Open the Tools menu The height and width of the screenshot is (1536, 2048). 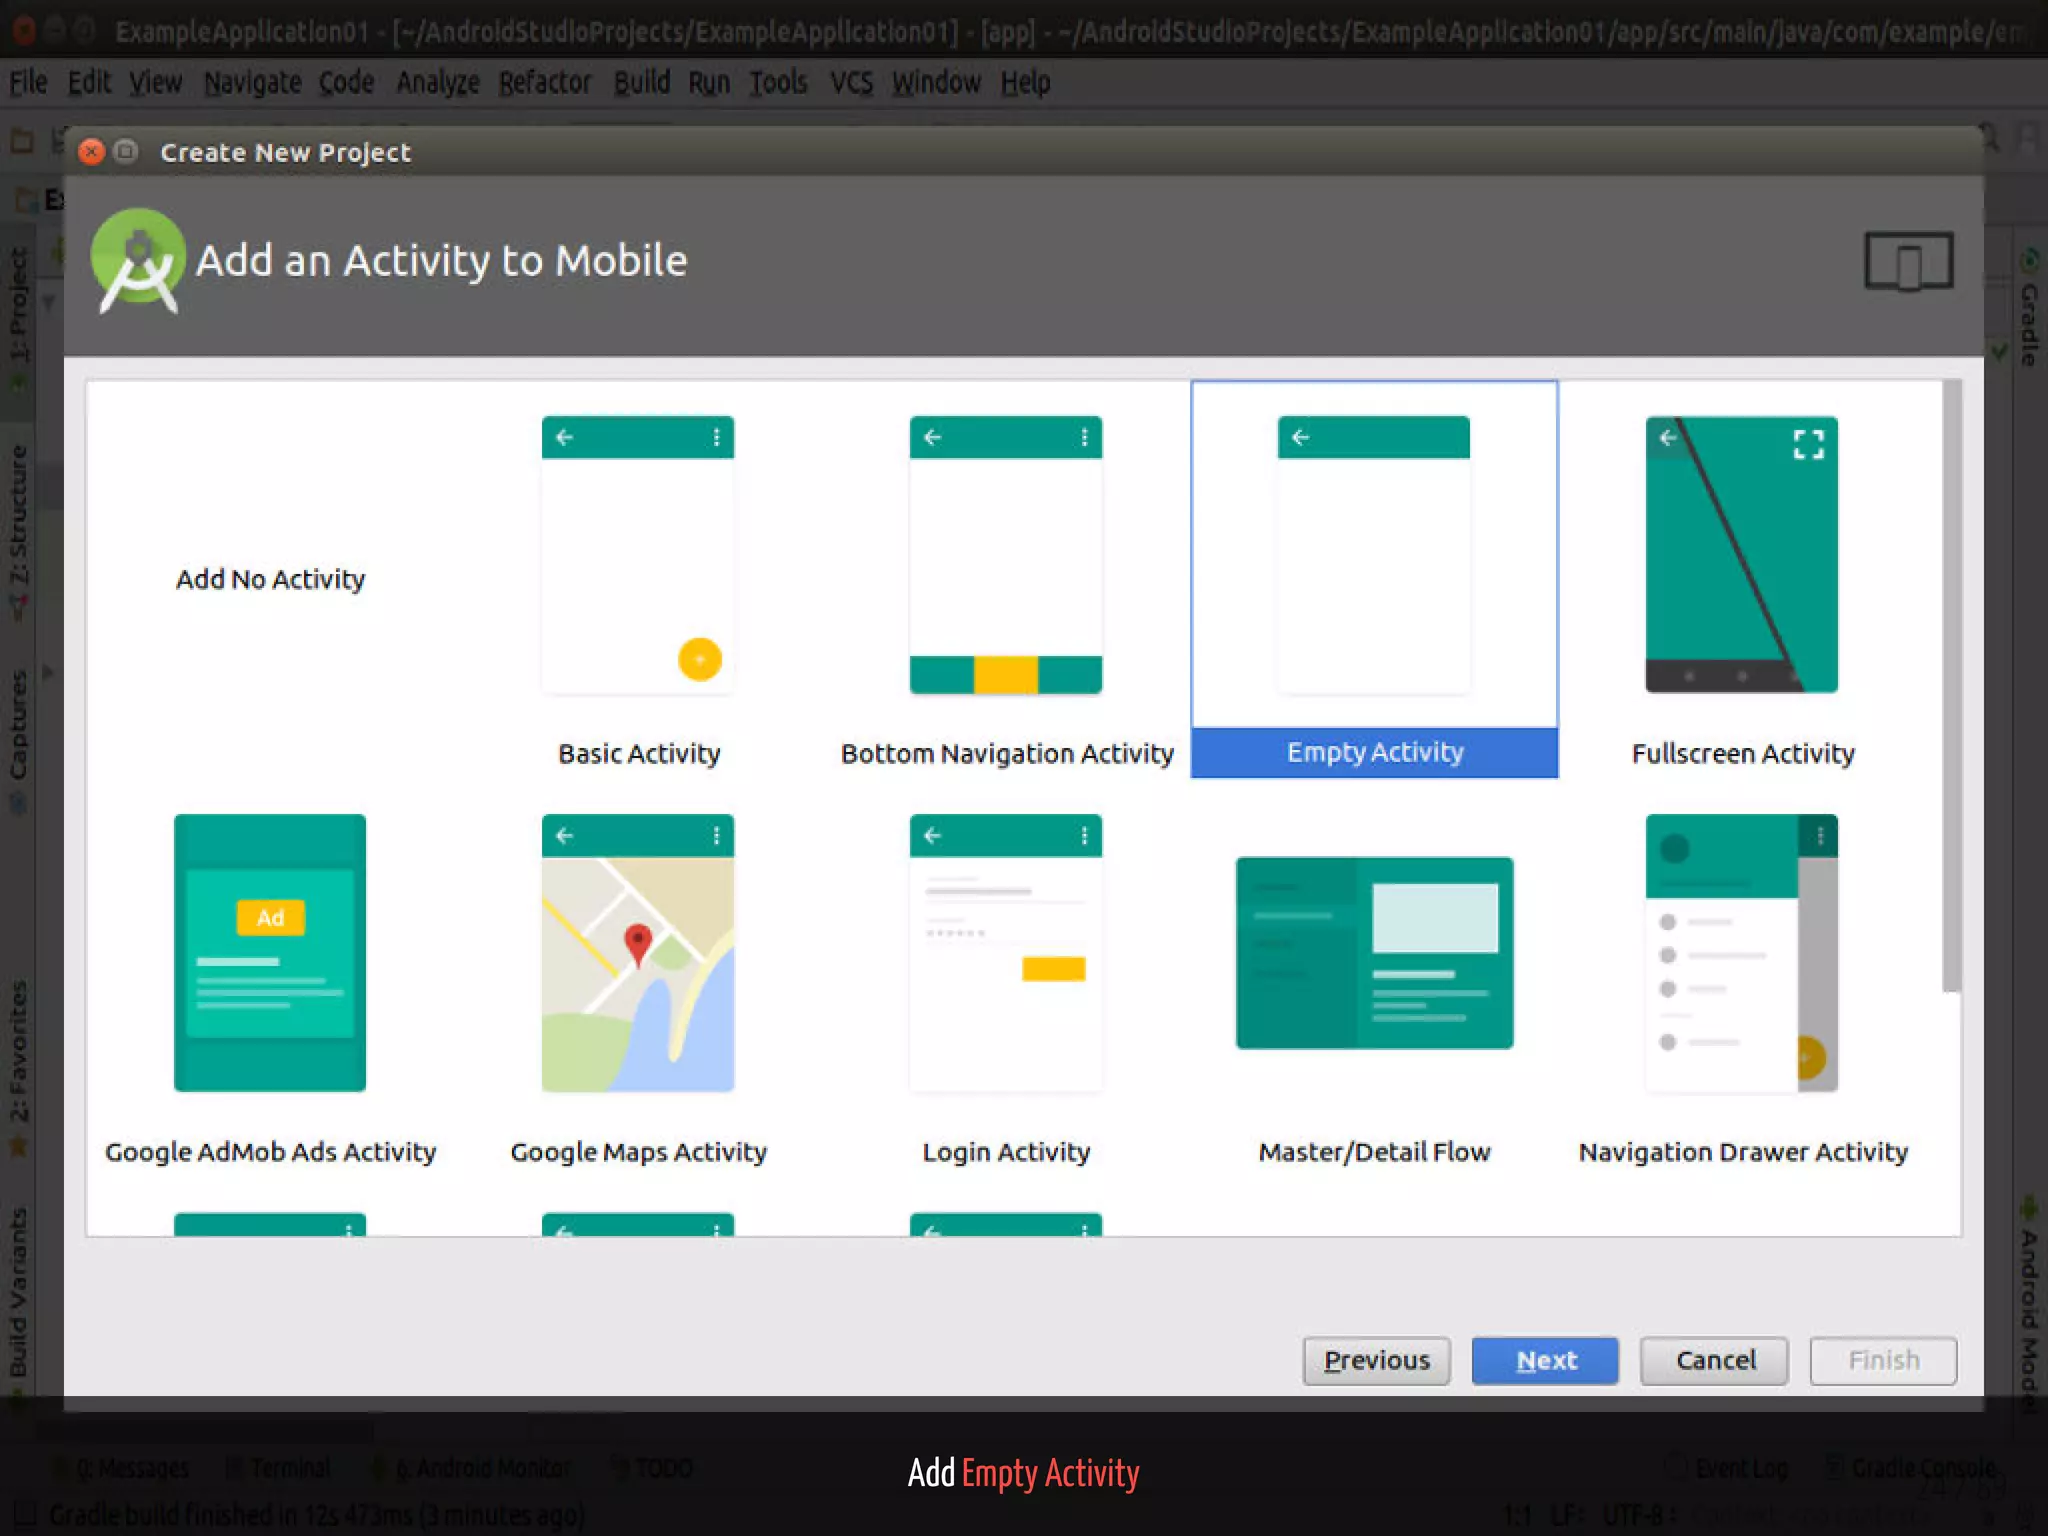778,82
